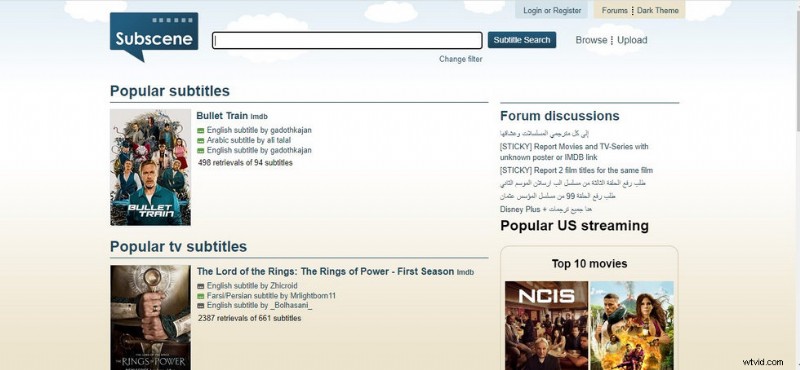This screenshot has width=800, height=370.
Task: Open the Browse menu item
Action: coord(591,40)
